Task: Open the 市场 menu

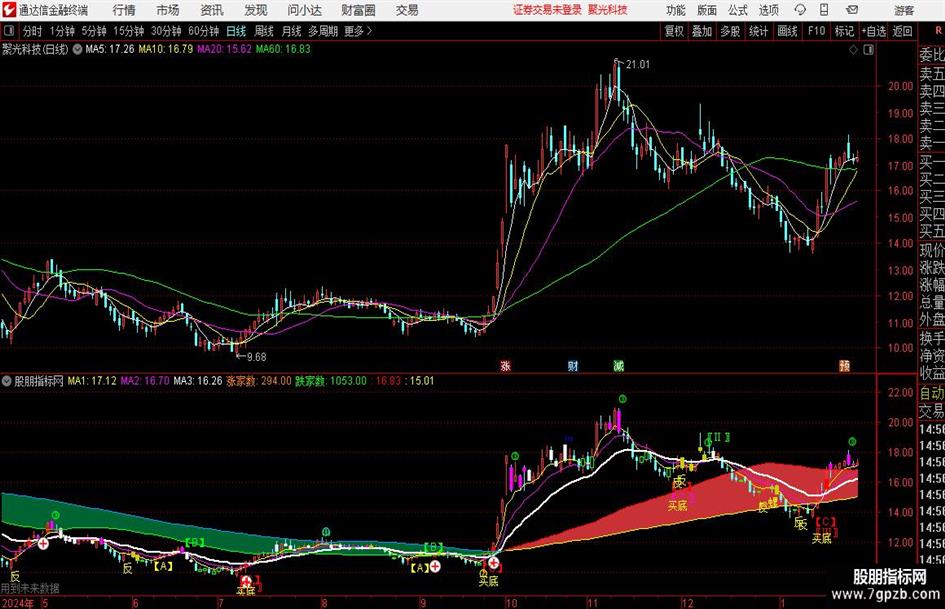Action: pos(168,10)
